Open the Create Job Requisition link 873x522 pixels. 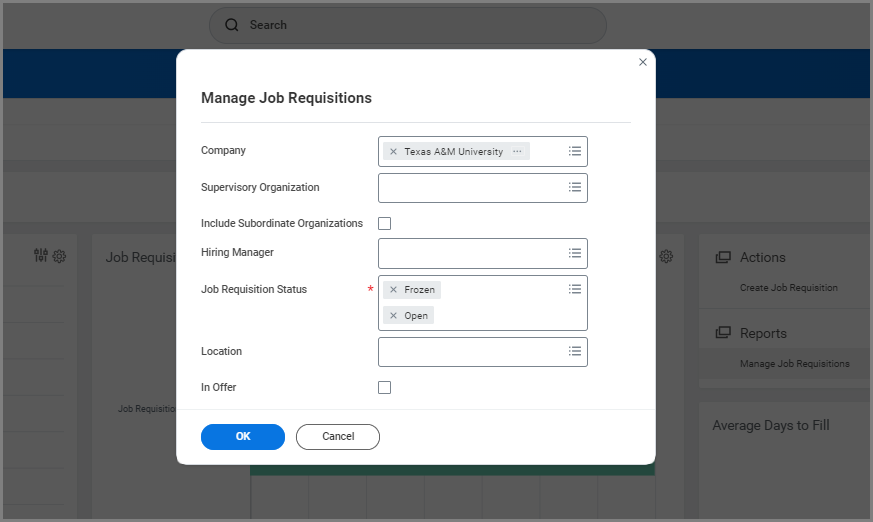(x=788, y=288)
